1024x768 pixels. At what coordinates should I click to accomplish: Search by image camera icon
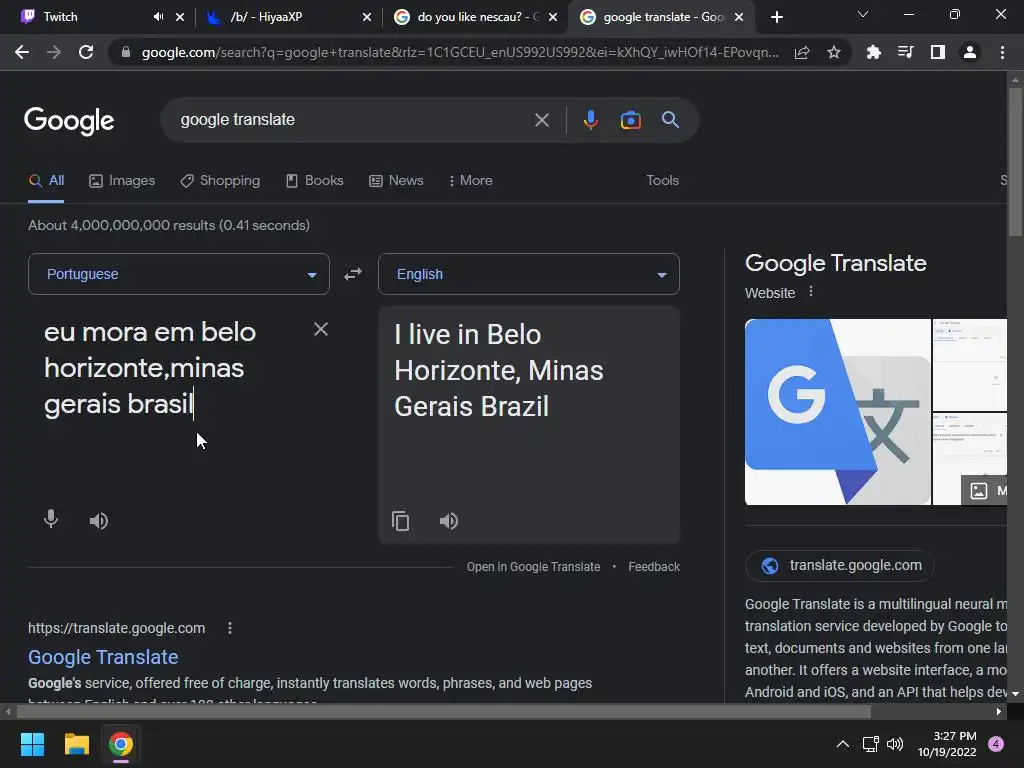pos(630,120)
